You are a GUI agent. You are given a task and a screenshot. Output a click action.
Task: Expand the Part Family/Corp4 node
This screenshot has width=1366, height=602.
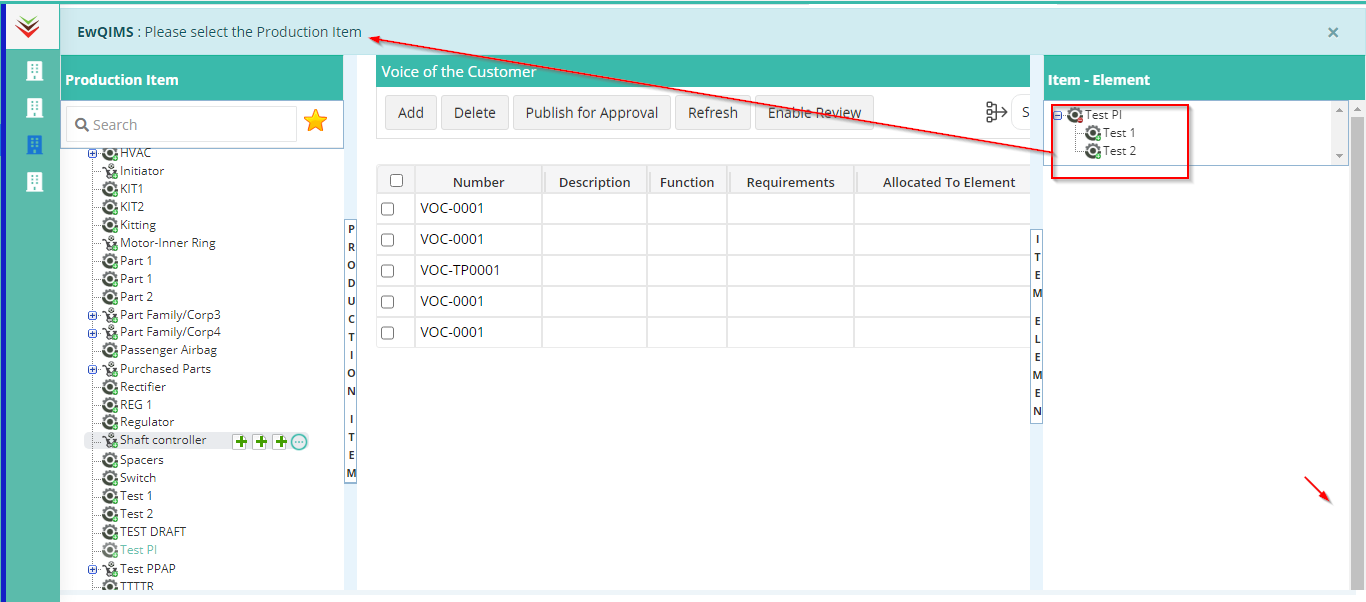pyautogui.click(x=92, y=333)
